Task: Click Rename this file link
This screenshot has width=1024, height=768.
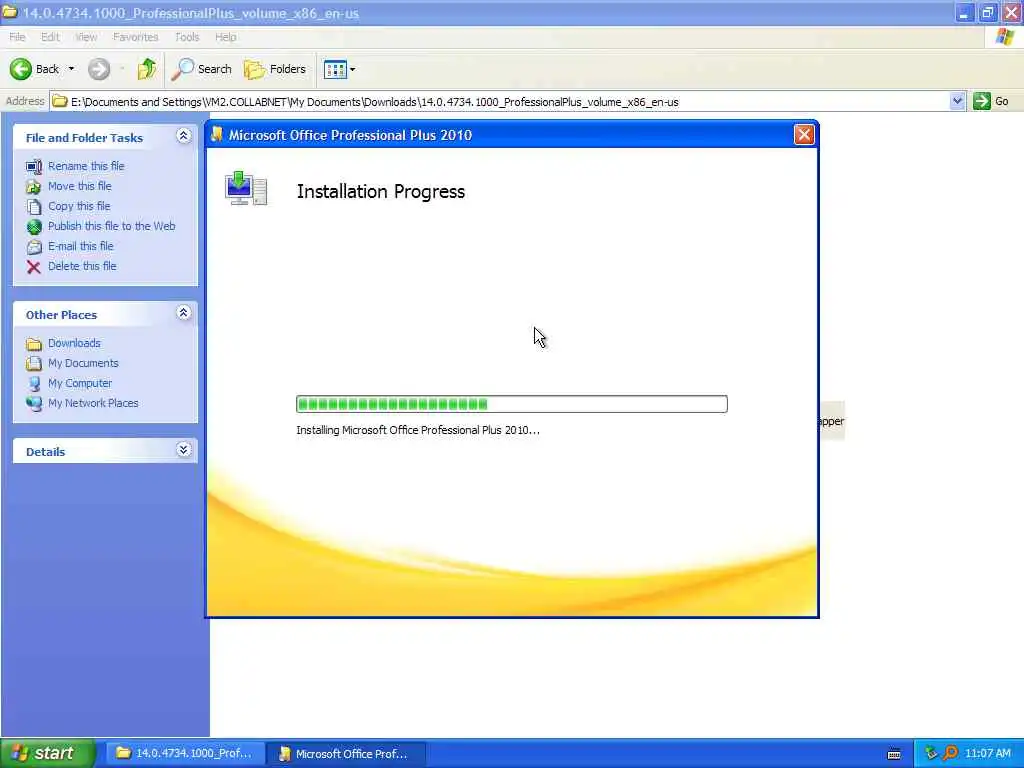Action: [x=86, y=166]
